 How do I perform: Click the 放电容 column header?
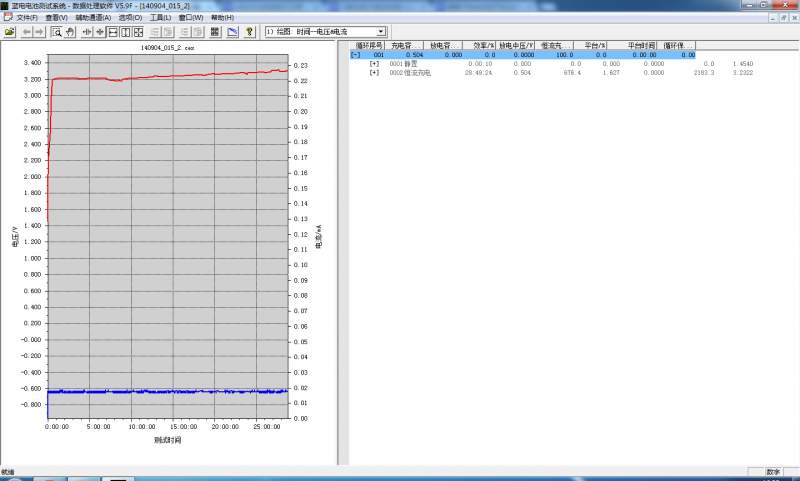coord(443,45)
